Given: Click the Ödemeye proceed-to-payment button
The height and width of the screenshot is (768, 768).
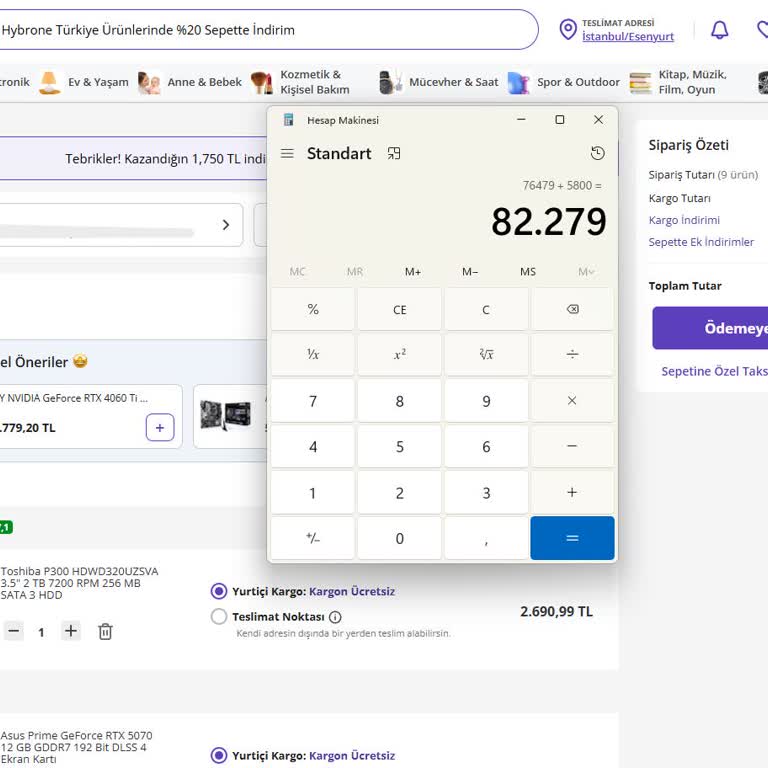Looking at the screenshot, I should (x=710, y=328).
